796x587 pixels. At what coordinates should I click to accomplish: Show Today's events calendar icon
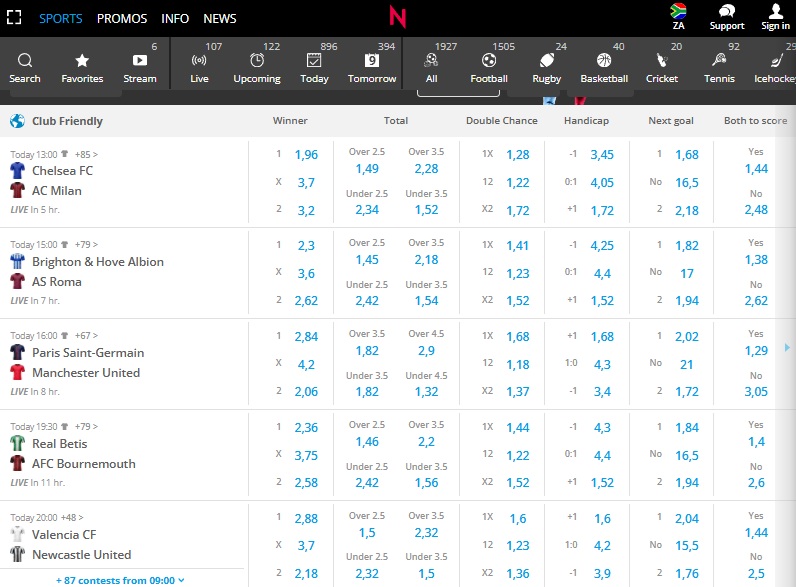(x=314, y=60)
